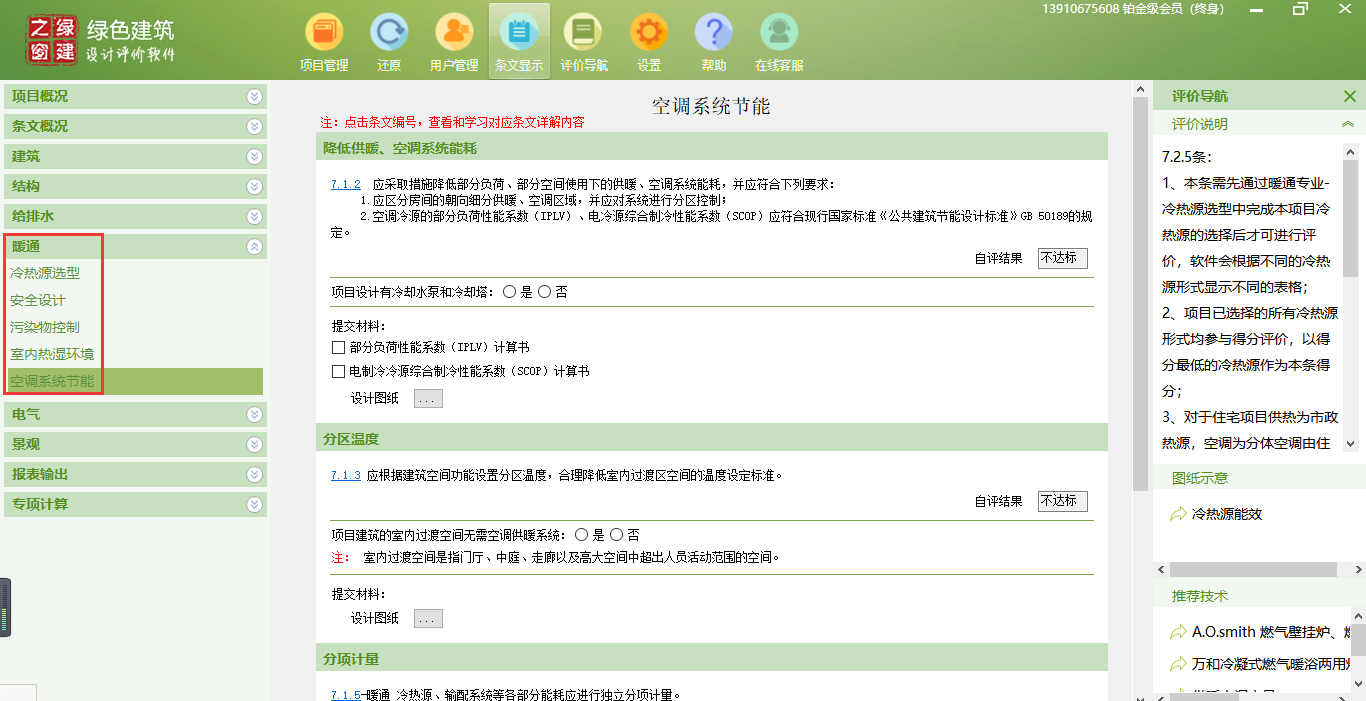This screenshot has height=701, width=1366.
Task: Check 部分负荷性能系数（IPLV）计算书 checkbox
Action: pyautogui.click(x=338, y=348)
